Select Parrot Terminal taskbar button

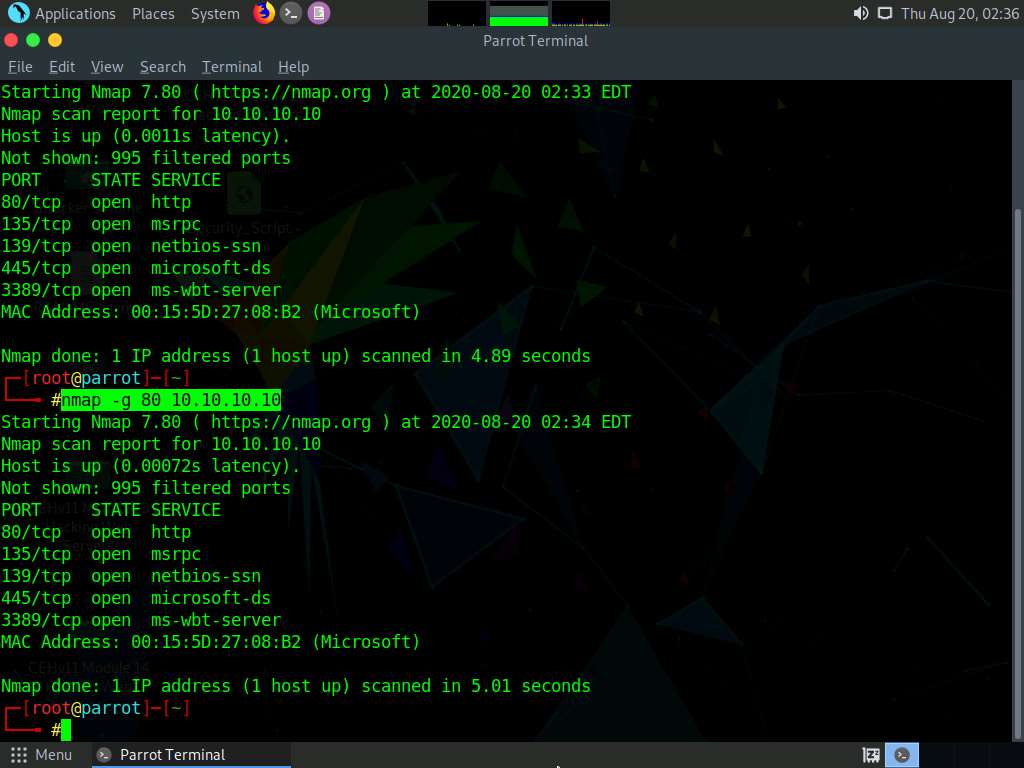(189, 755)
